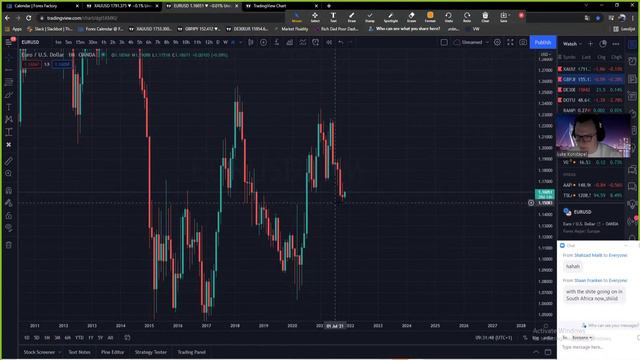Select the zoom in magnifier tool

9,173
